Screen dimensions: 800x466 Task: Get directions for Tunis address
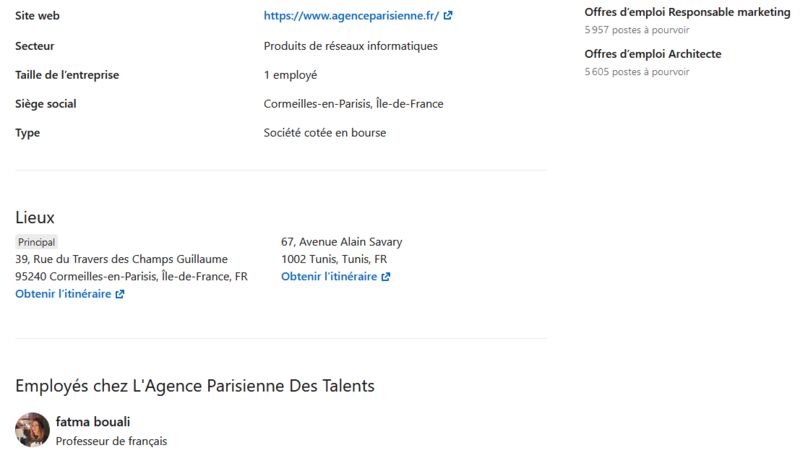(x=329, y=277)
